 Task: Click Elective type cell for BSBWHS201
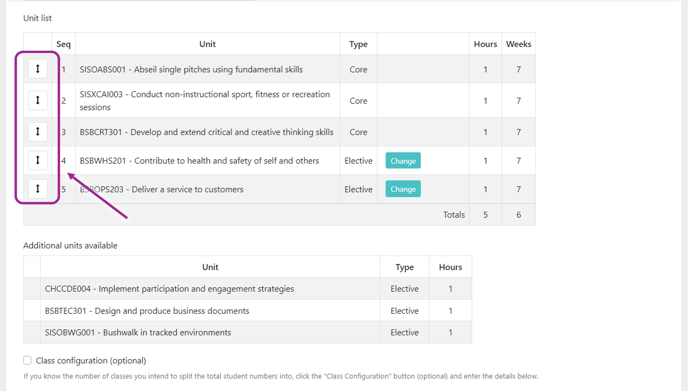click(358, 161)
